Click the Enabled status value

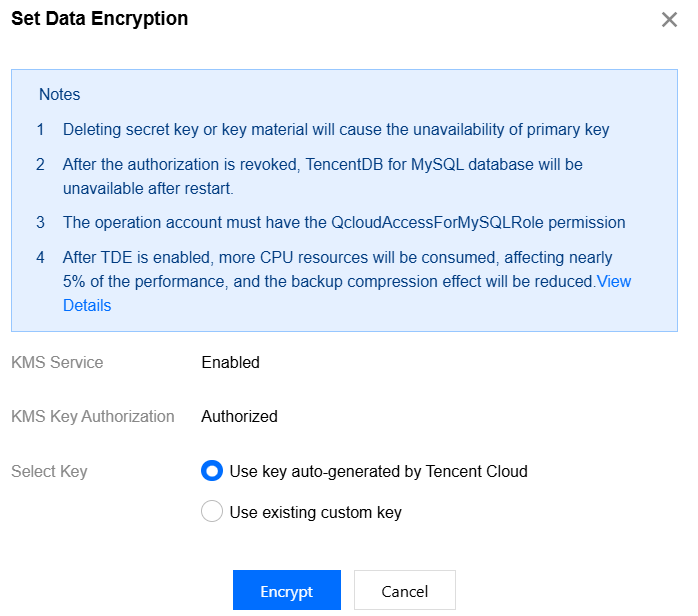coord(230,362)
